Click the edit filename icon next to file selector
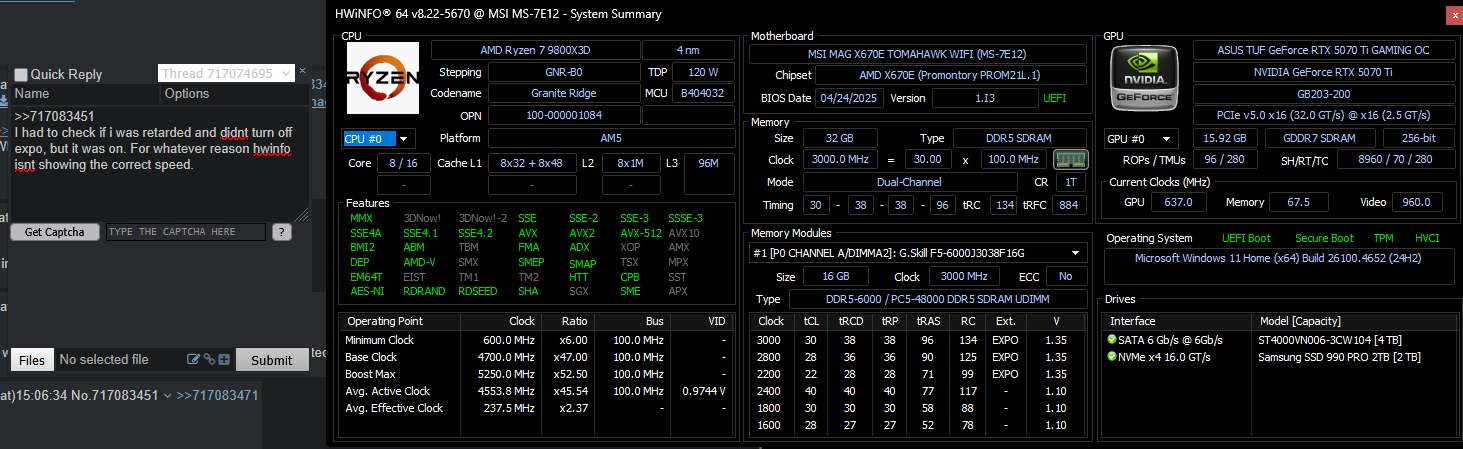 pos(194,359)
